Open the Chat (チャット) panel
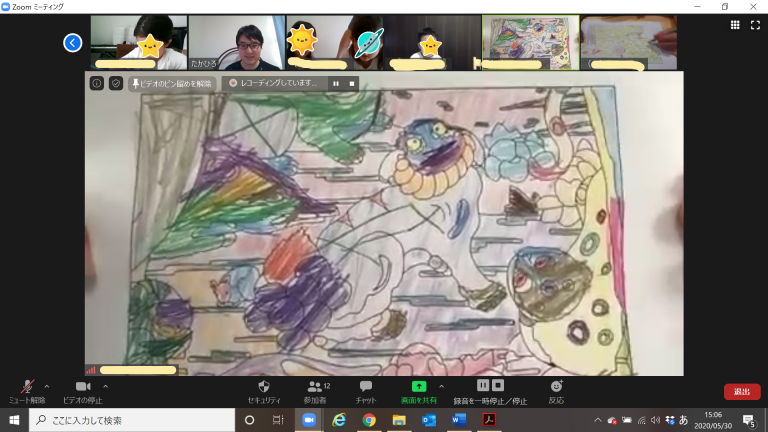Image resolution: width=768 pixels, height=432 pixels. coord(366,387)
